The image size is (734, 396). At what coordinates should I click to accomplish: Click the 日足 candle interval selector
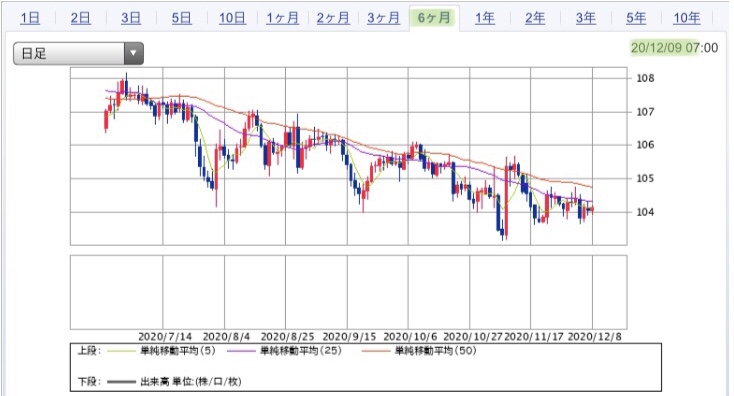[78, 53]
